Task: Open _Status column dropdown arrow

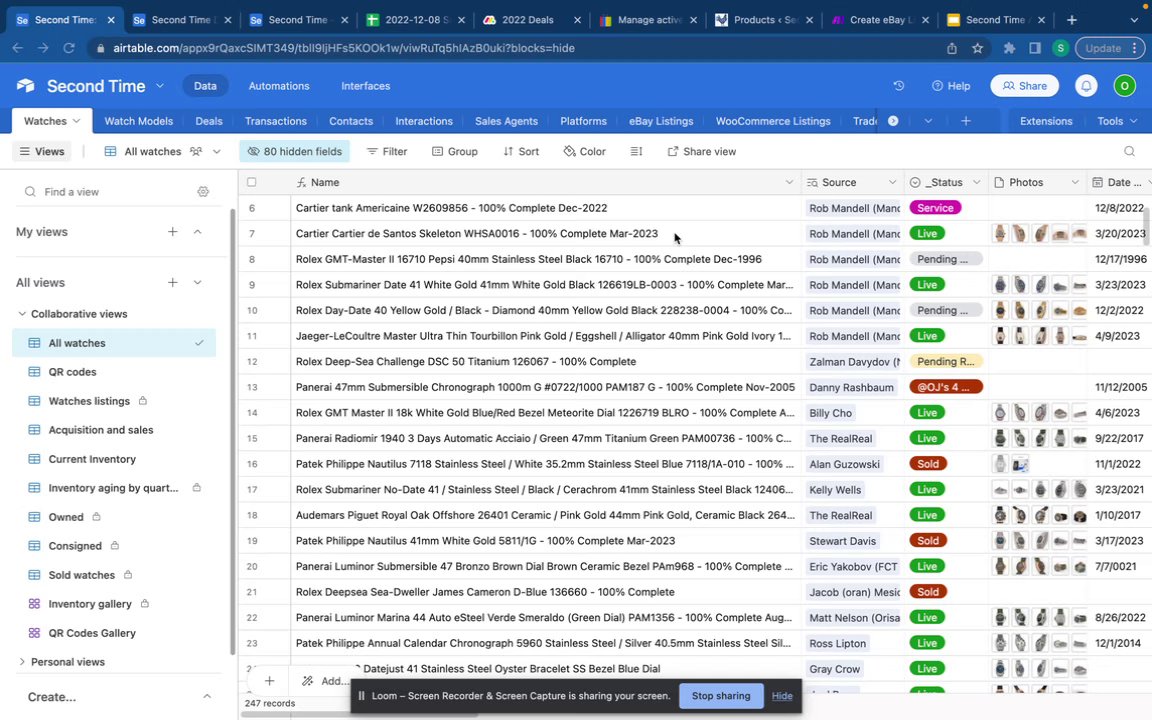Action: pos(976,182)
